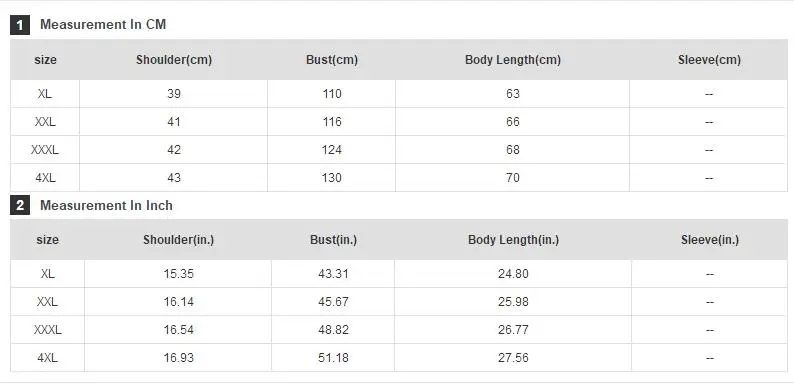Select the Measurement In CM heading

pos(103,24)
